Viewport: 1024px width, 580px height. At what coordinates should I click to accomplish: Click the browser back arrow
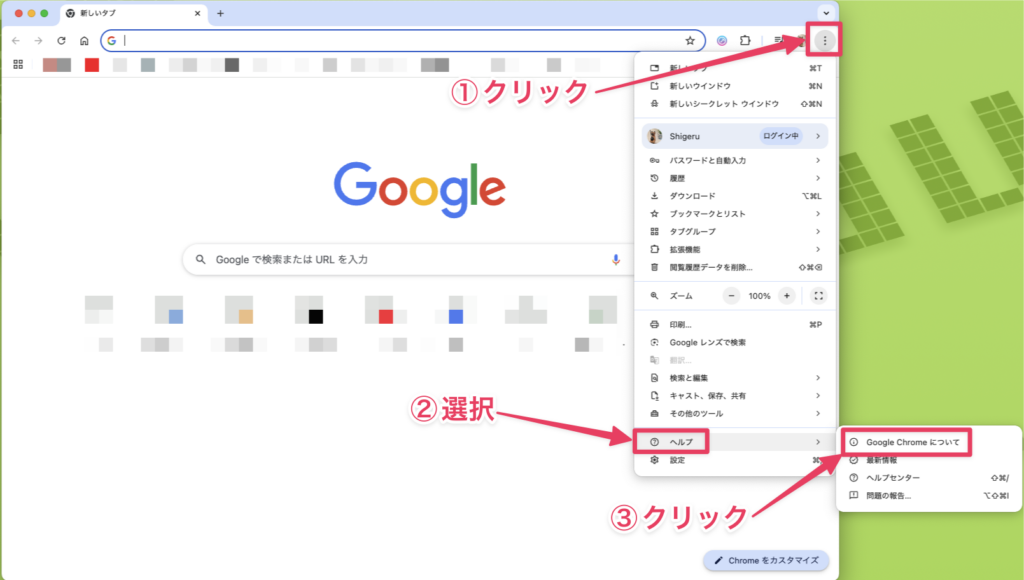16,40
